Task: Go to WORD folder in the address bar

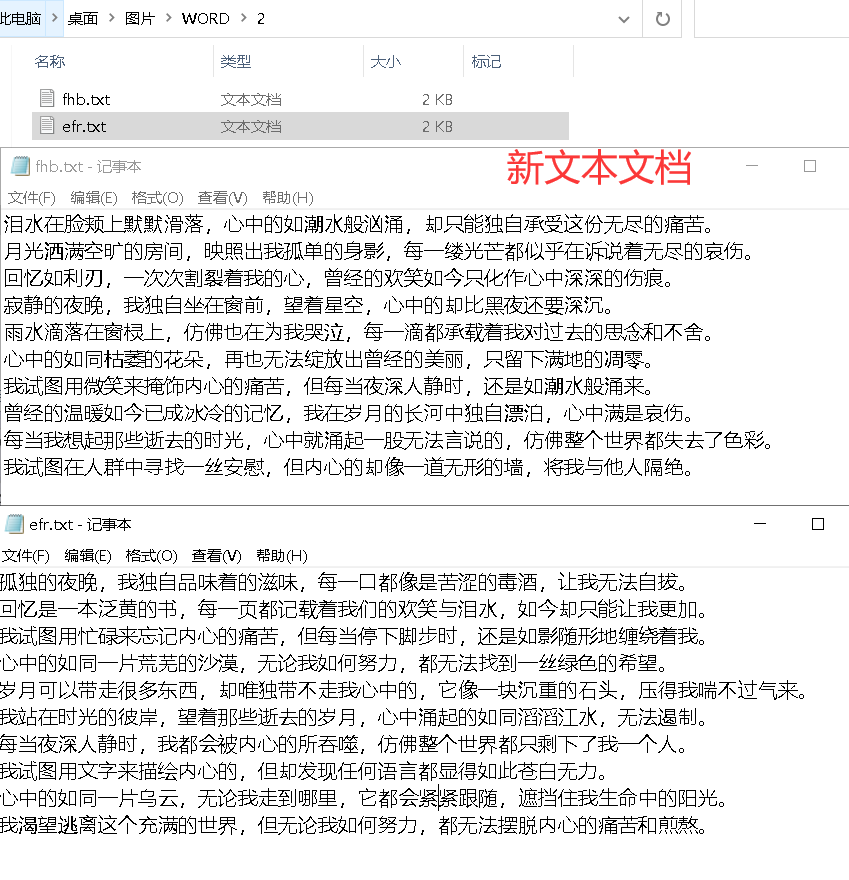Action: click(205, 19)
